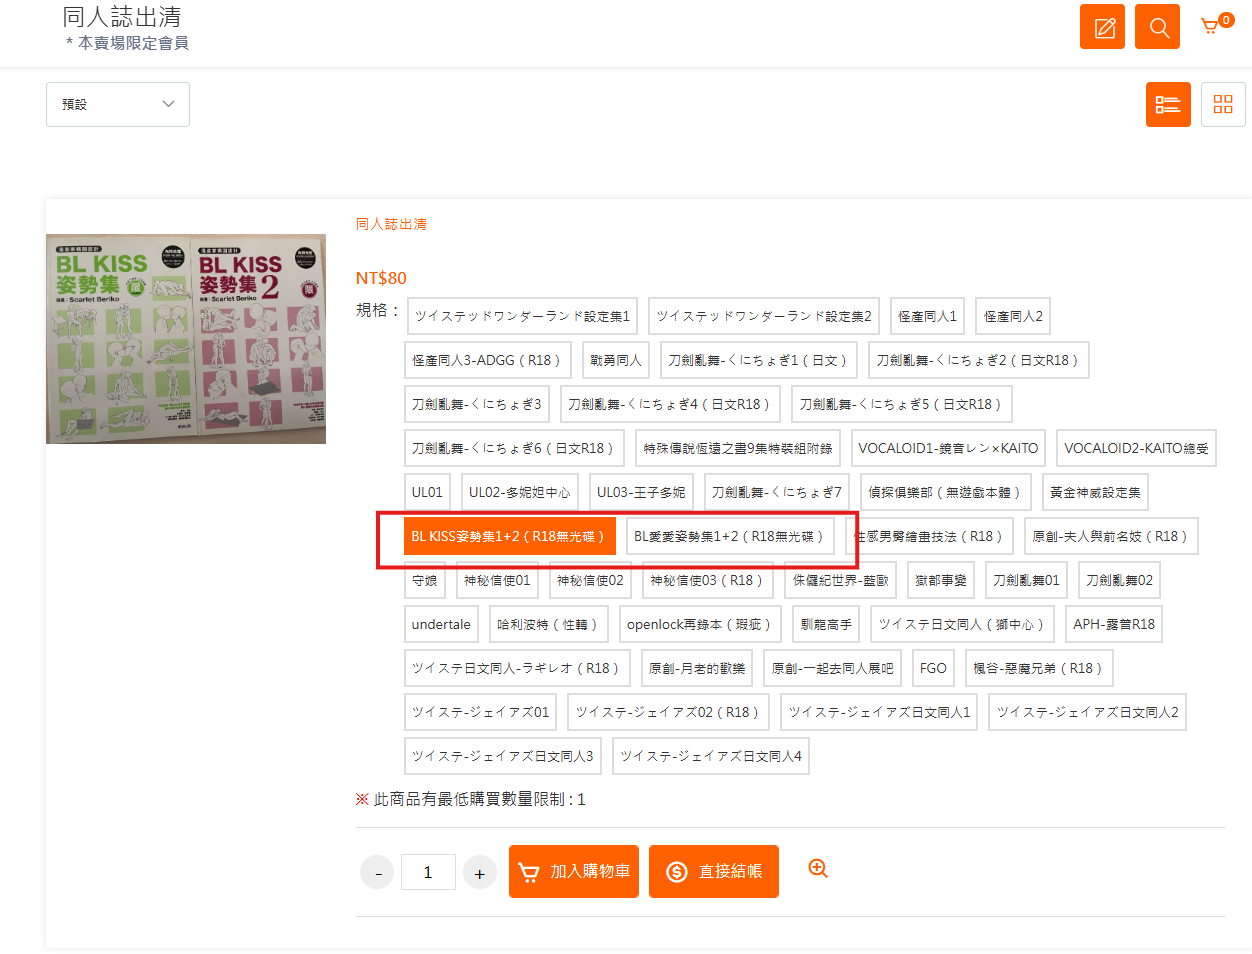This screenshot has width=1252, height=954.
Task: Select 刀劍亂舞-くにちょぎ6 (日文R18) option
Action: click(515, 448)
